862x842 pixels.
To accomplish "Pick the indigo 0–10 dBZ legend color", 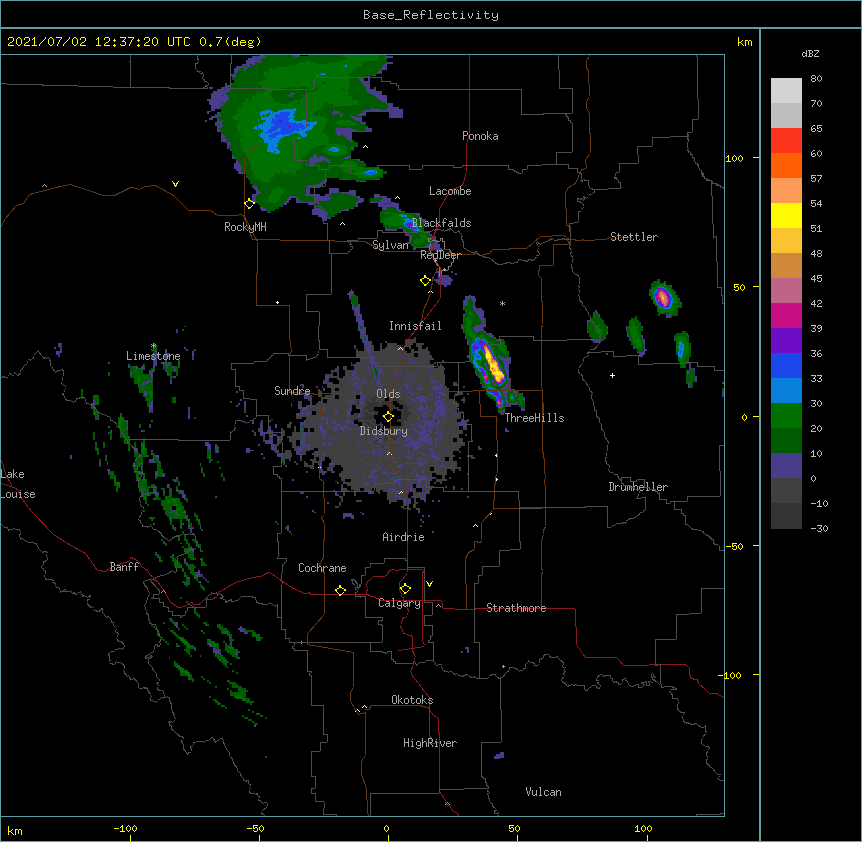I will [x=786, y=466].
